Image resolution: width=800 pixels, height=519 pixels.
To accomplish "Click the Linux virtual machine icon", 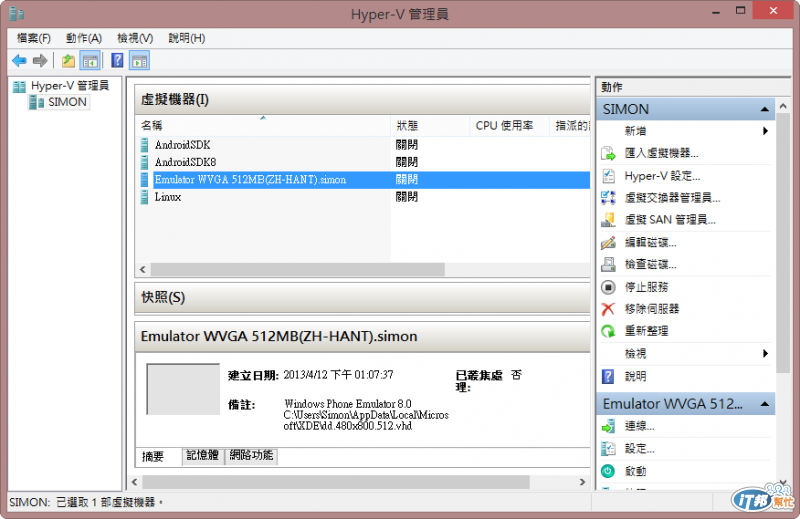I will click(x=144, y=197).
